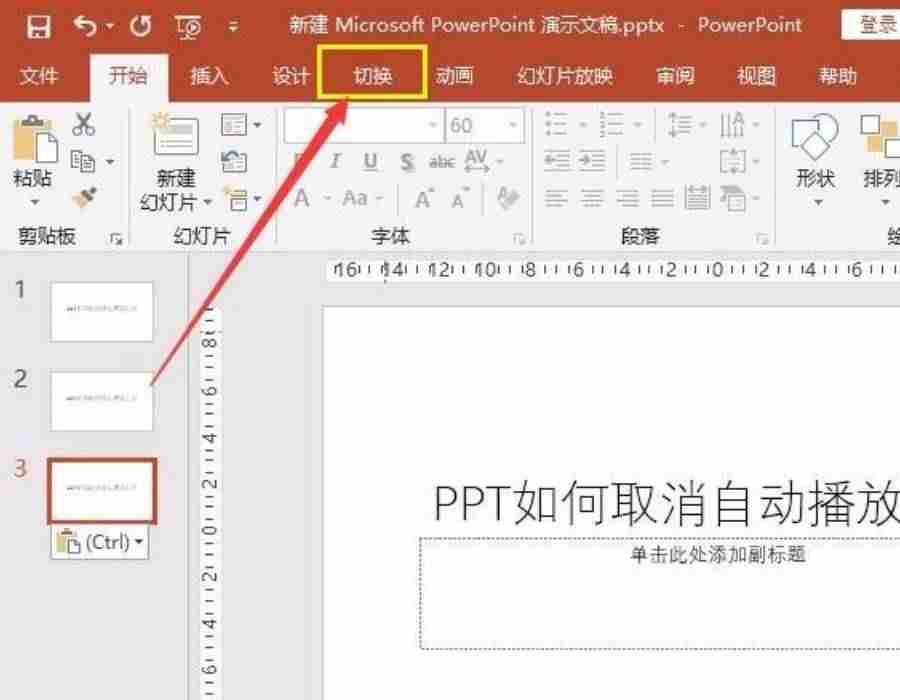Open align text vertical menu
The height and width of the screenshot is (700, 900).
[739, 162]
